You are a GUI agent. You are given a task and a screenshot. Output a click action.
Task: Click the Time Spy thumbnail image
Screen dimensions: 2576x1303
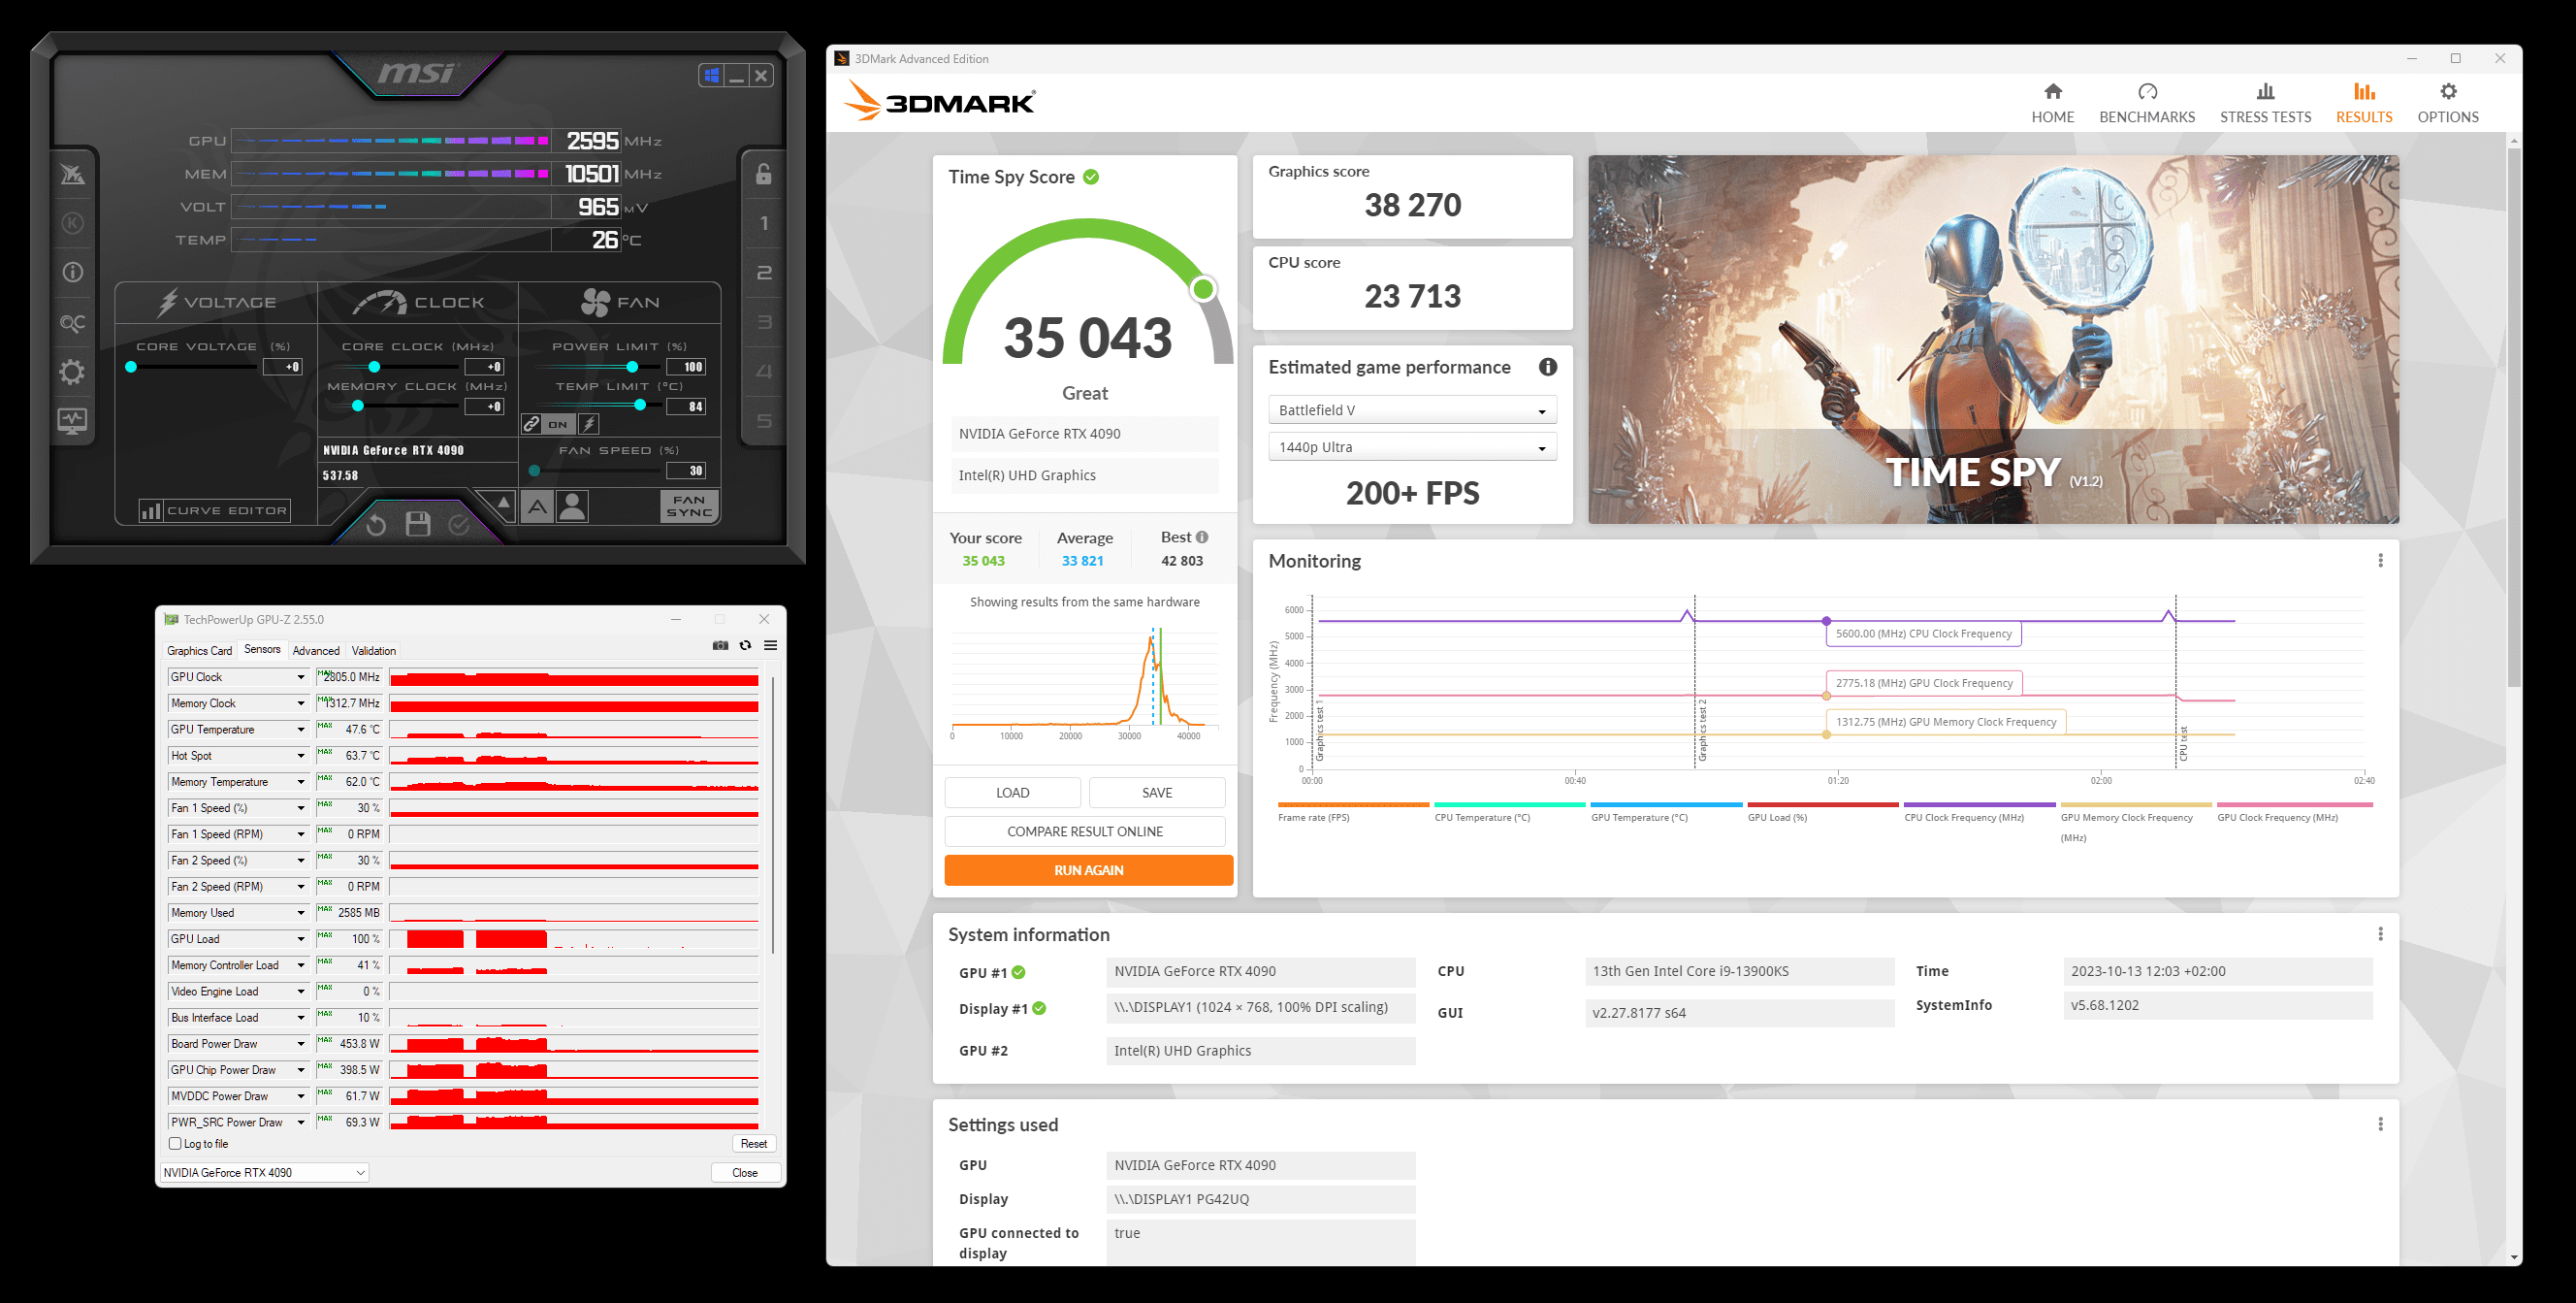click(x=1993, y=339)
